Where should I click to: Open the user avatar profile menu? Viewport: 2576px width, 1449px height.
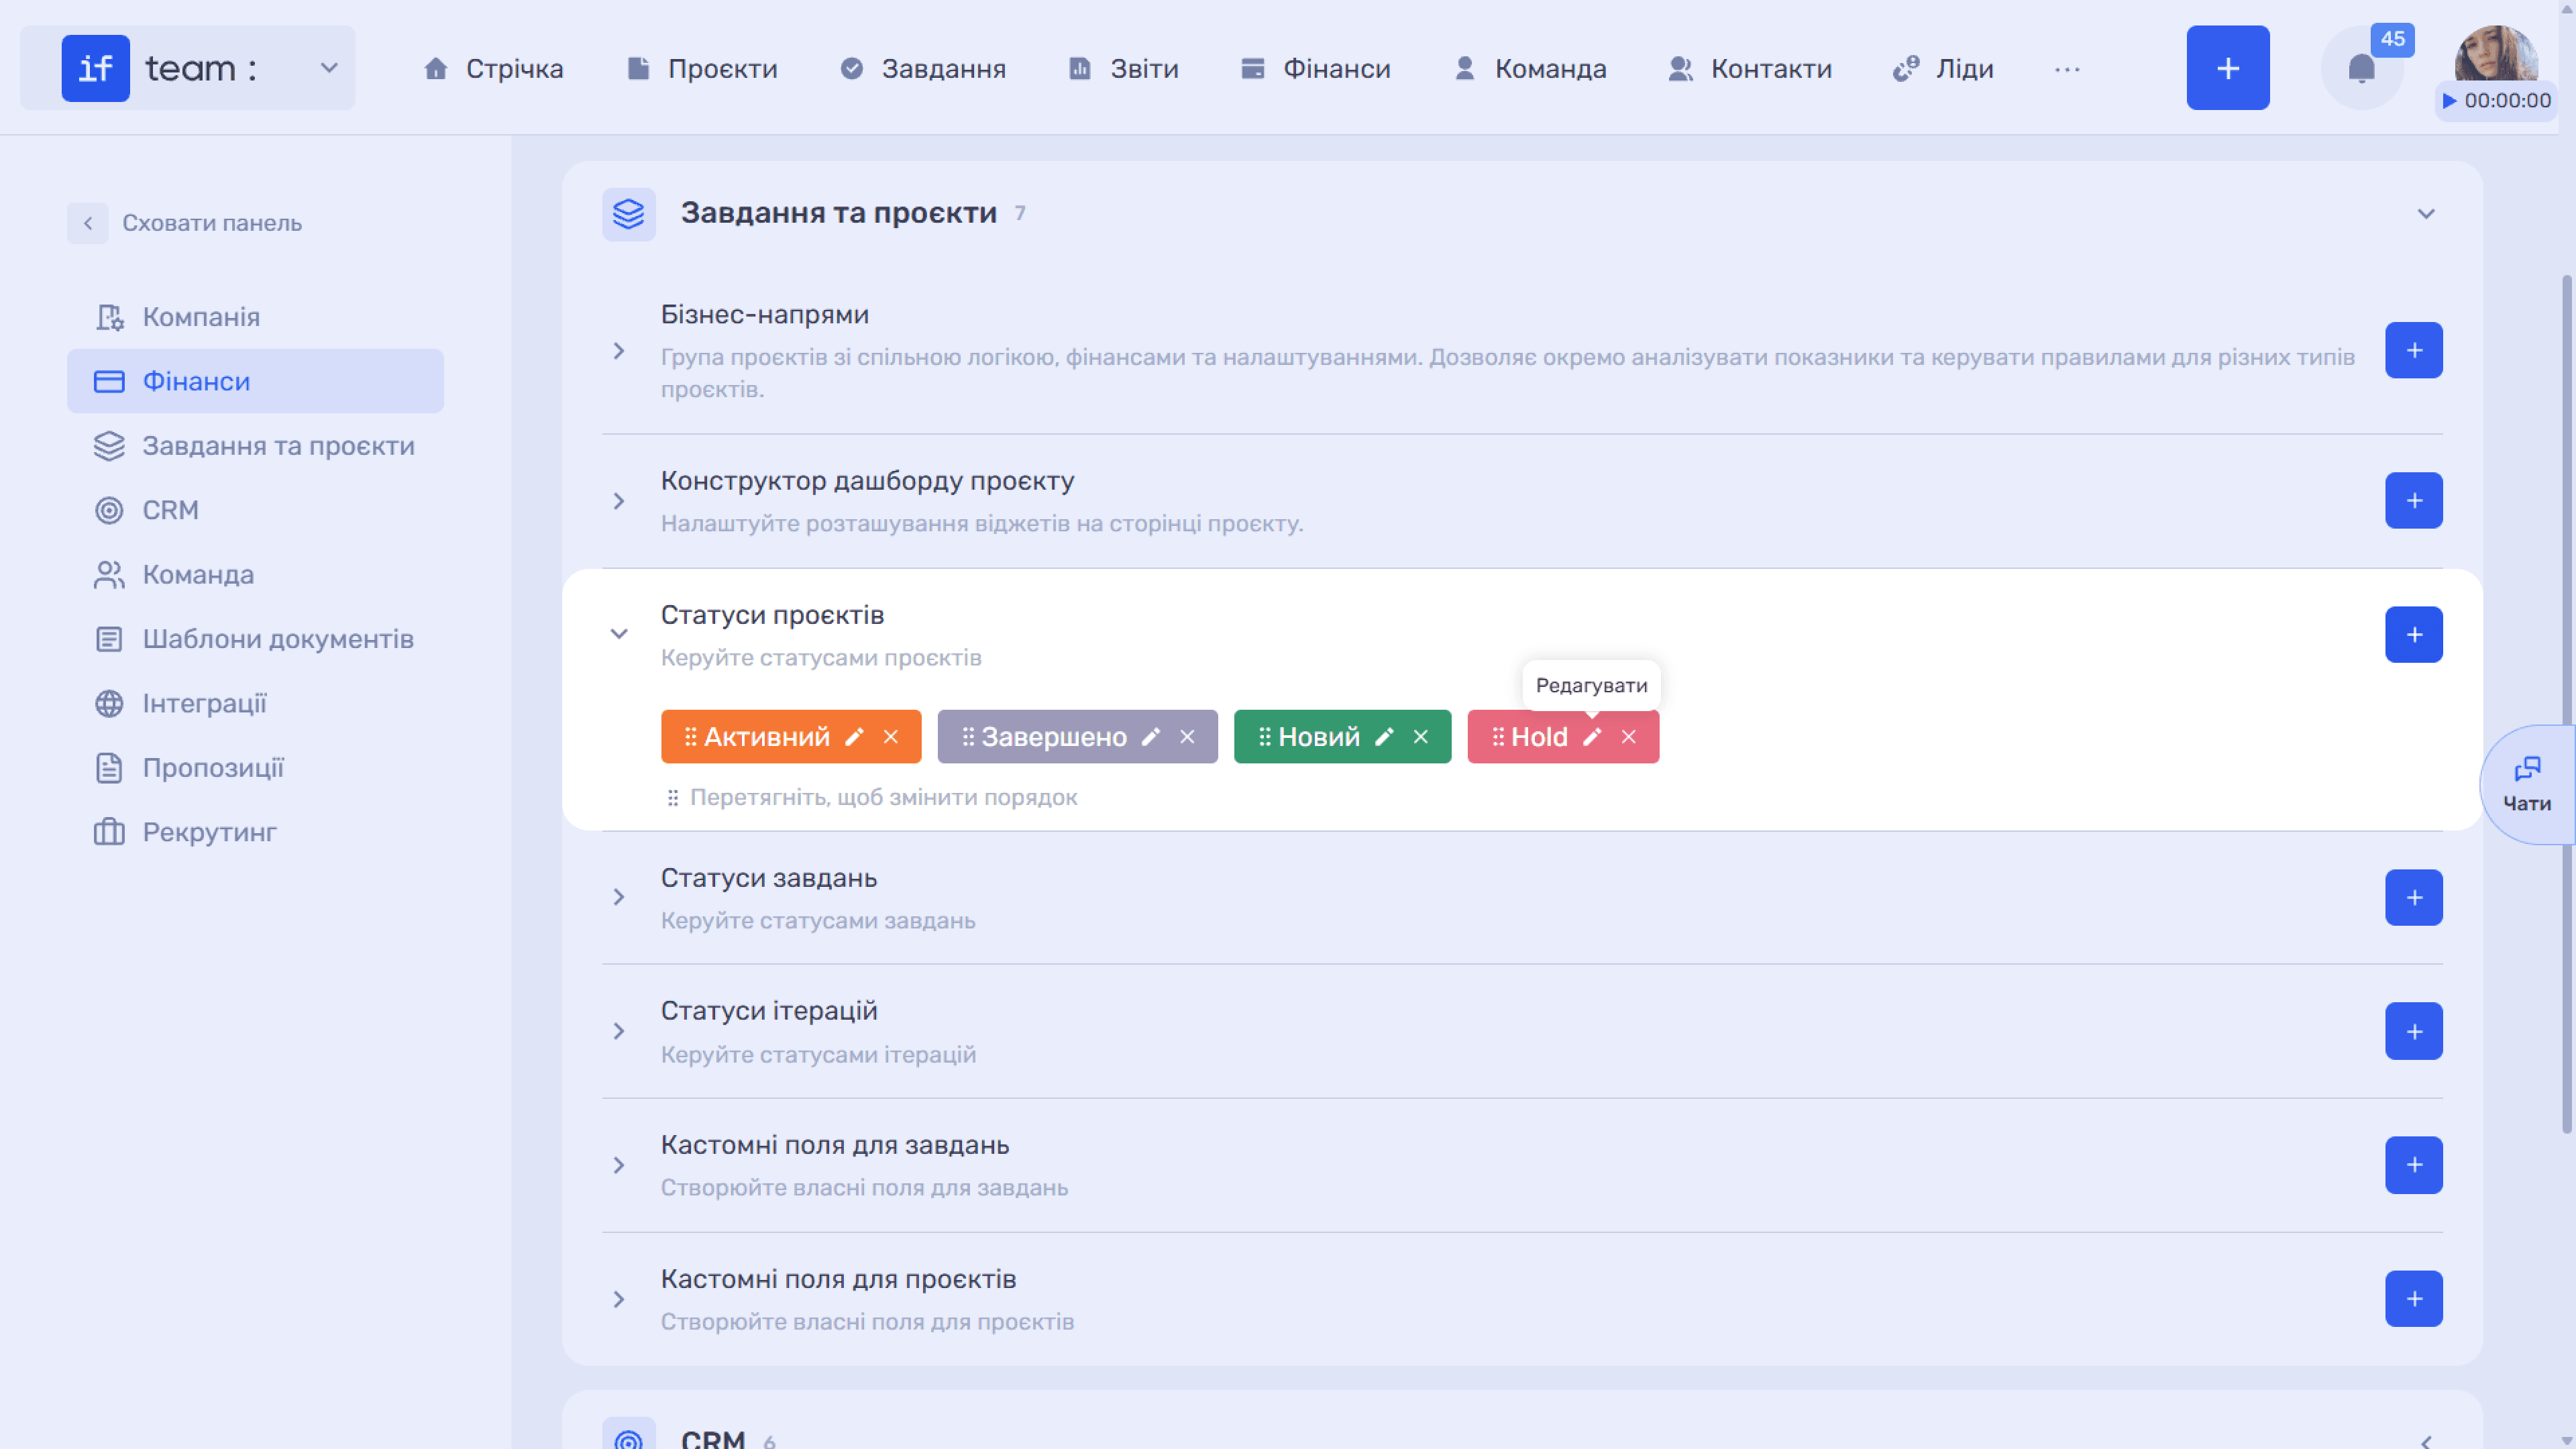(2496, 52)
